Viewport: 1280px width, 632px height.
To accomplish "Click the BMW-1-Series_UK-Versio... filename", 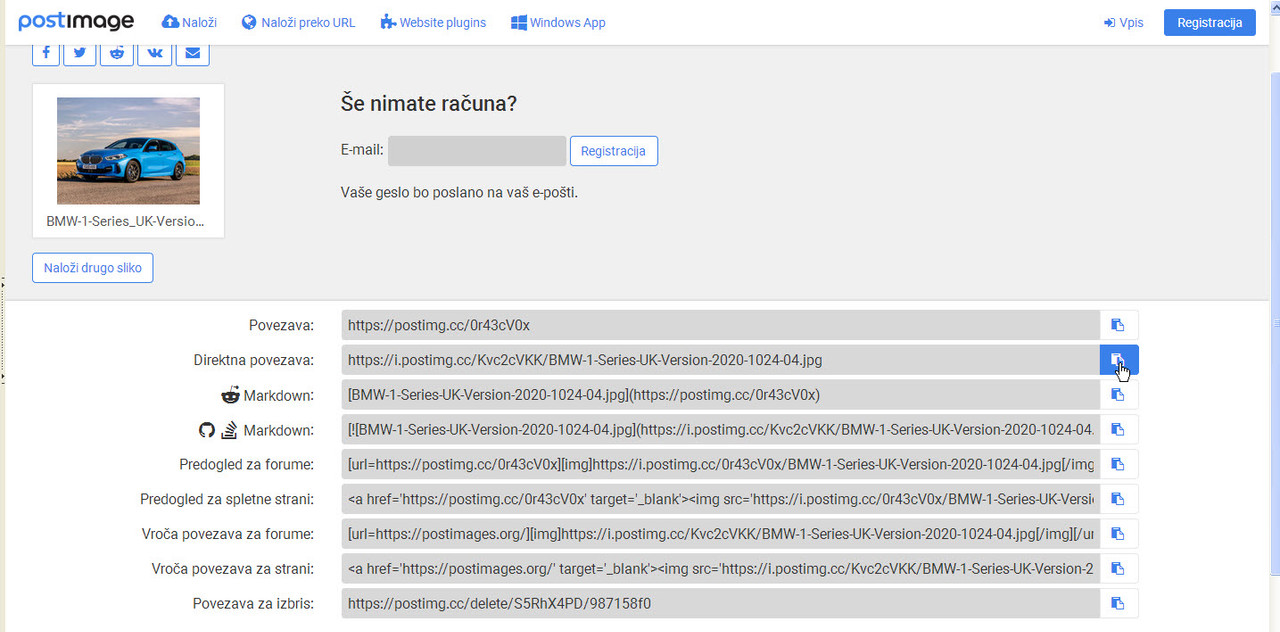I will [125, 221].
